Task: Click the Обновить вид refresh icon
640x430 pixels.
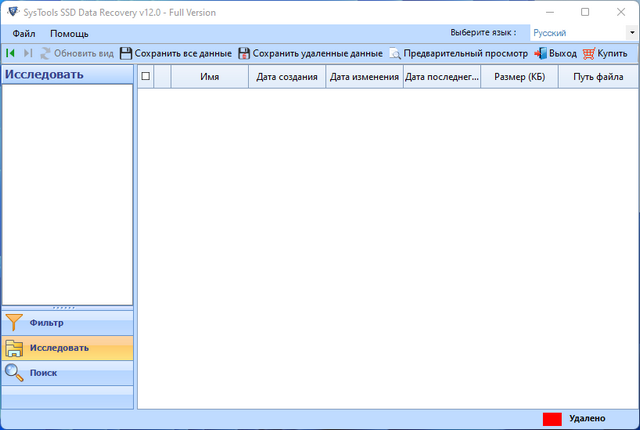Action: (46, 53)
